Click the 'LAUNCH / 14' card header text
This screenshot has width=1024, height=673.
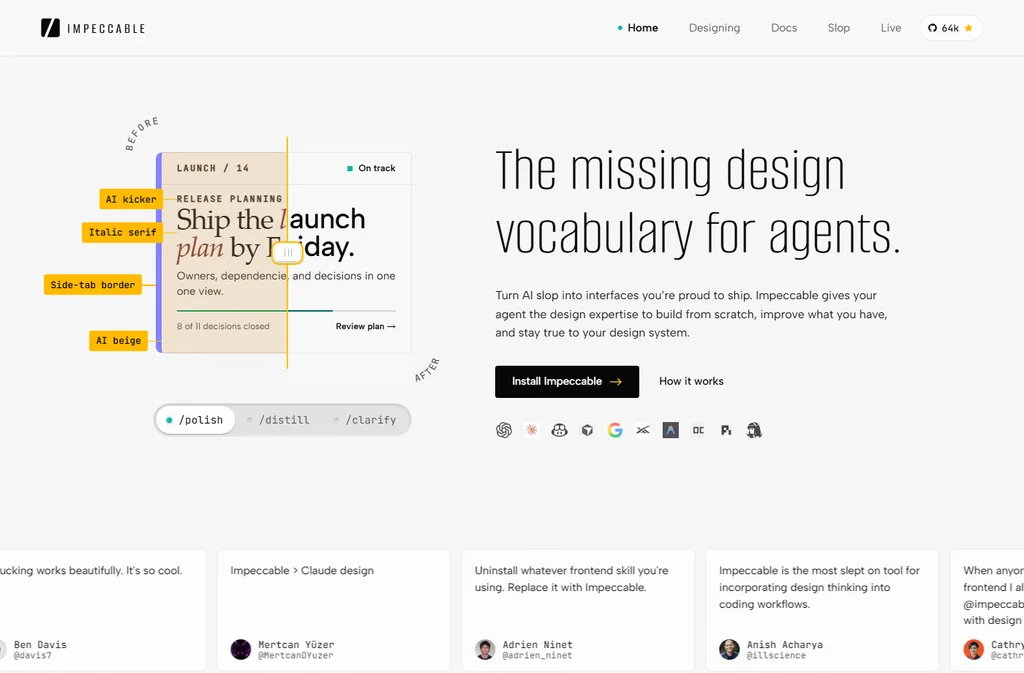click(x=213, y=168)
